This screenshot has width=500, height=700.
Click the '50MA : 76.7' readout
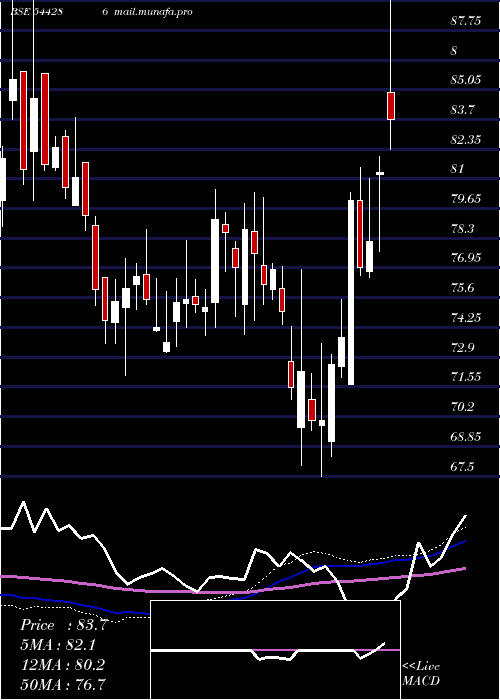pos(63,684)
